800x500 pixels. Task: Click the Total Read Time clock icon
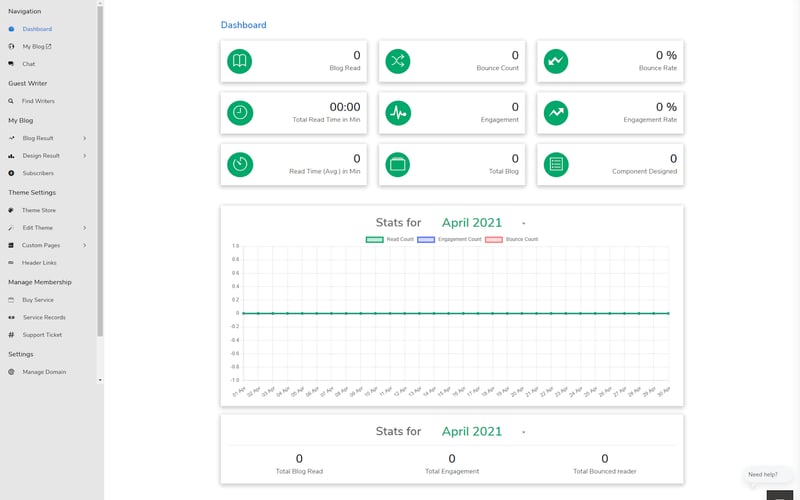coord(240,113)
